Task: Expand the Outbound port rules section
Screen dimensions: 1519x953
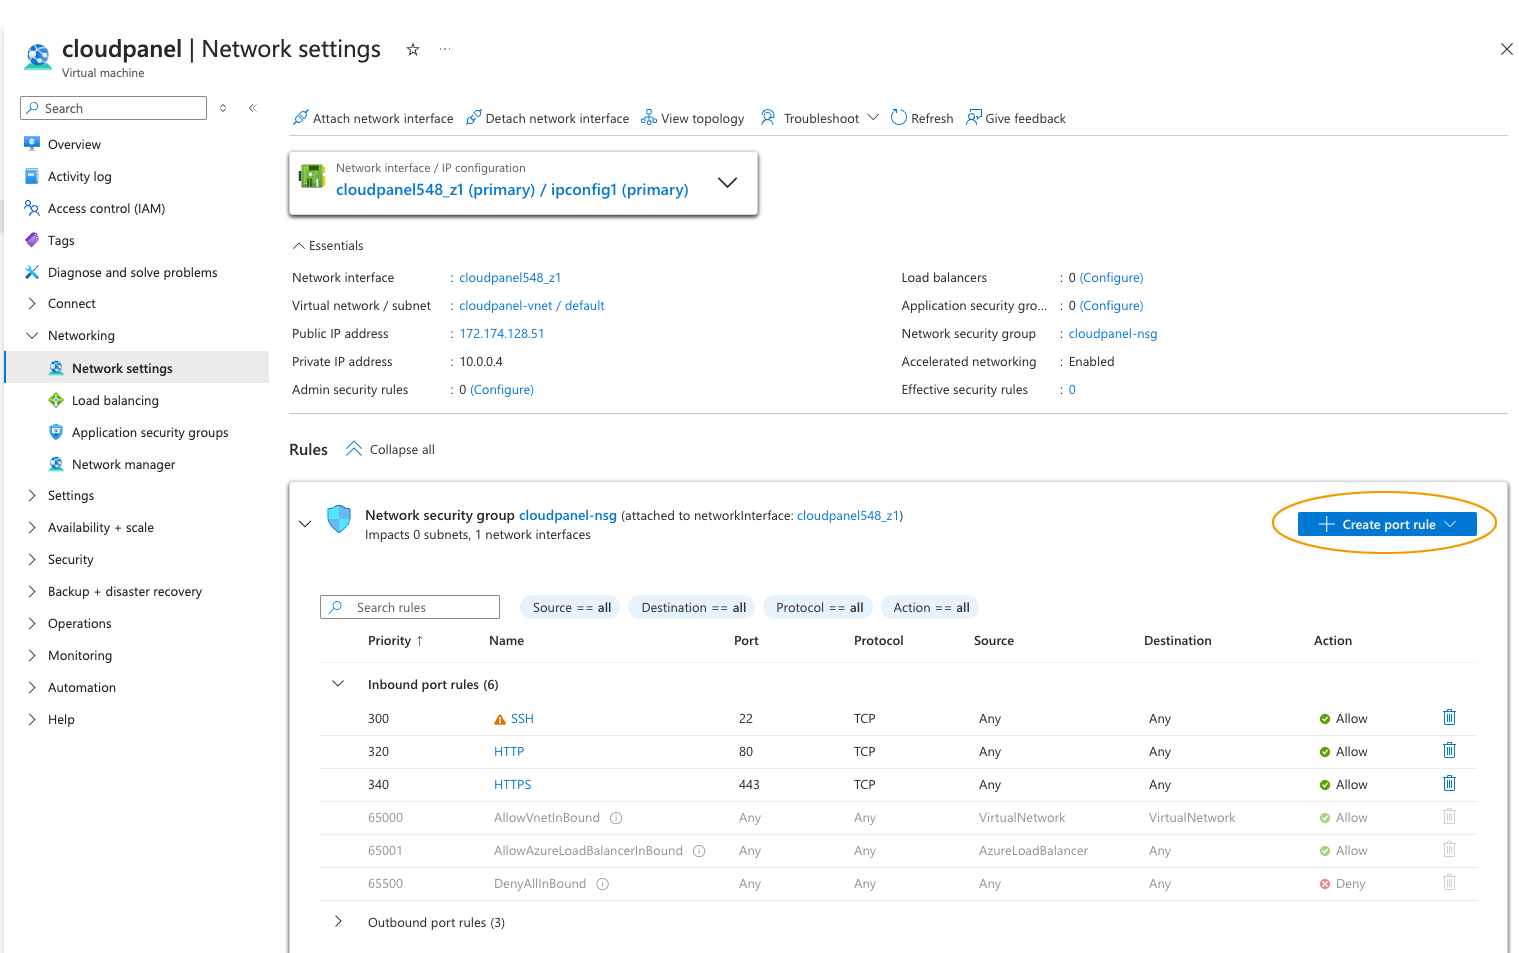Action: point(338,922)
